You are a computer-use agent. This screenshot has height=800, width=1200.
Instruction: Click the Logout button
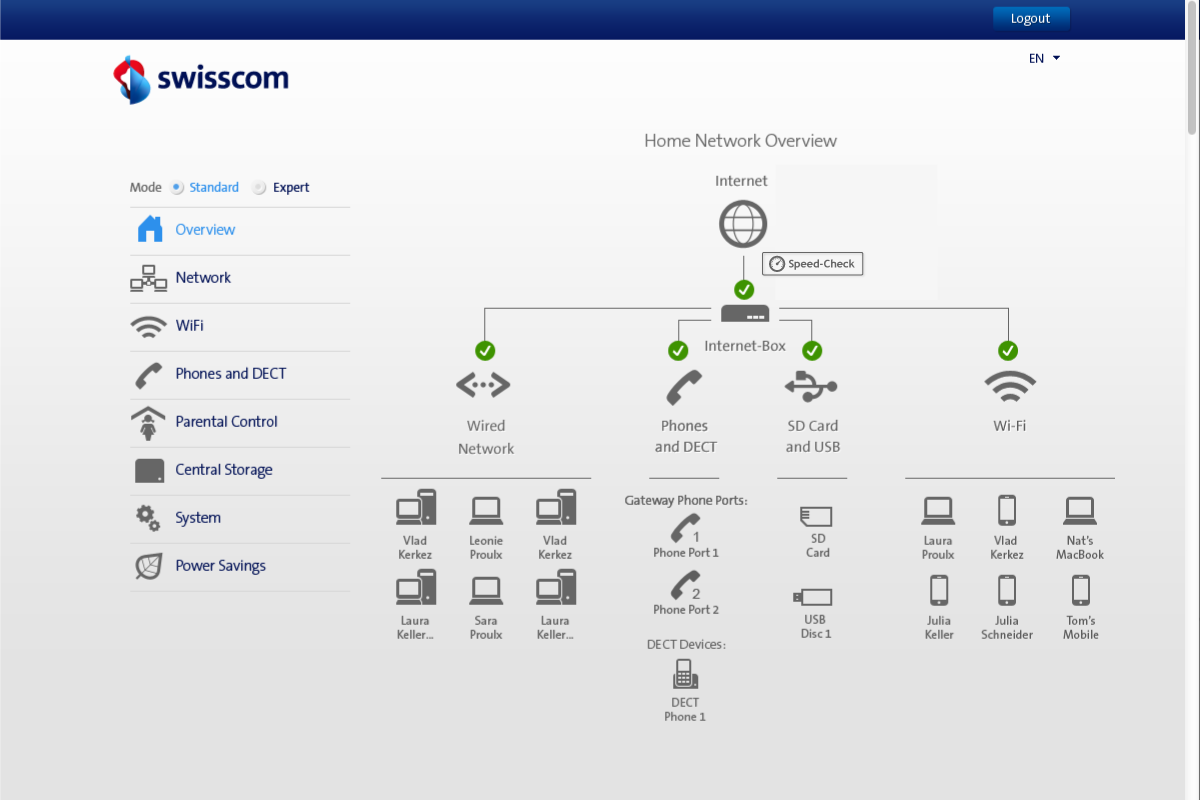point(1030,18)
